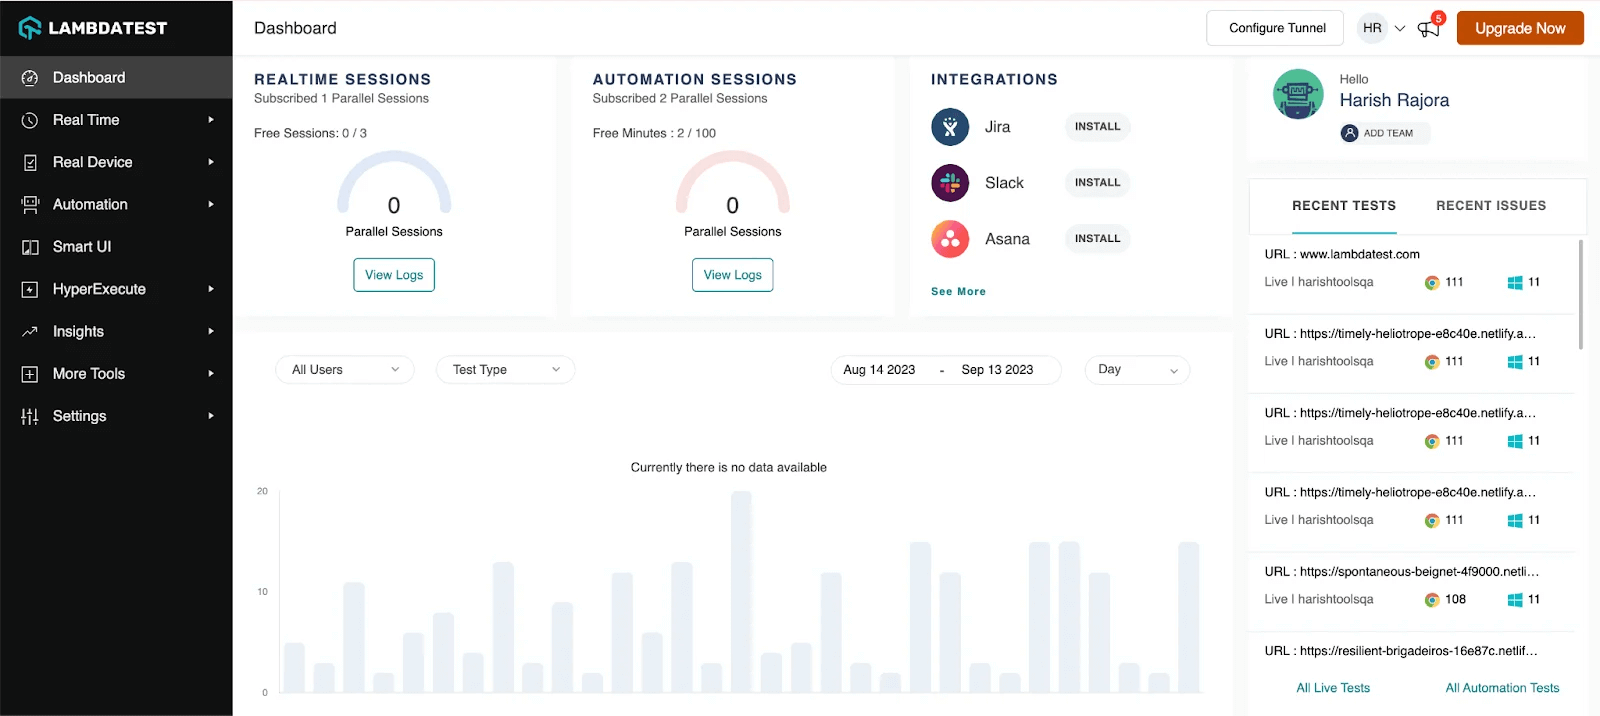Click the Real Time clock icon

pos(30,120)
